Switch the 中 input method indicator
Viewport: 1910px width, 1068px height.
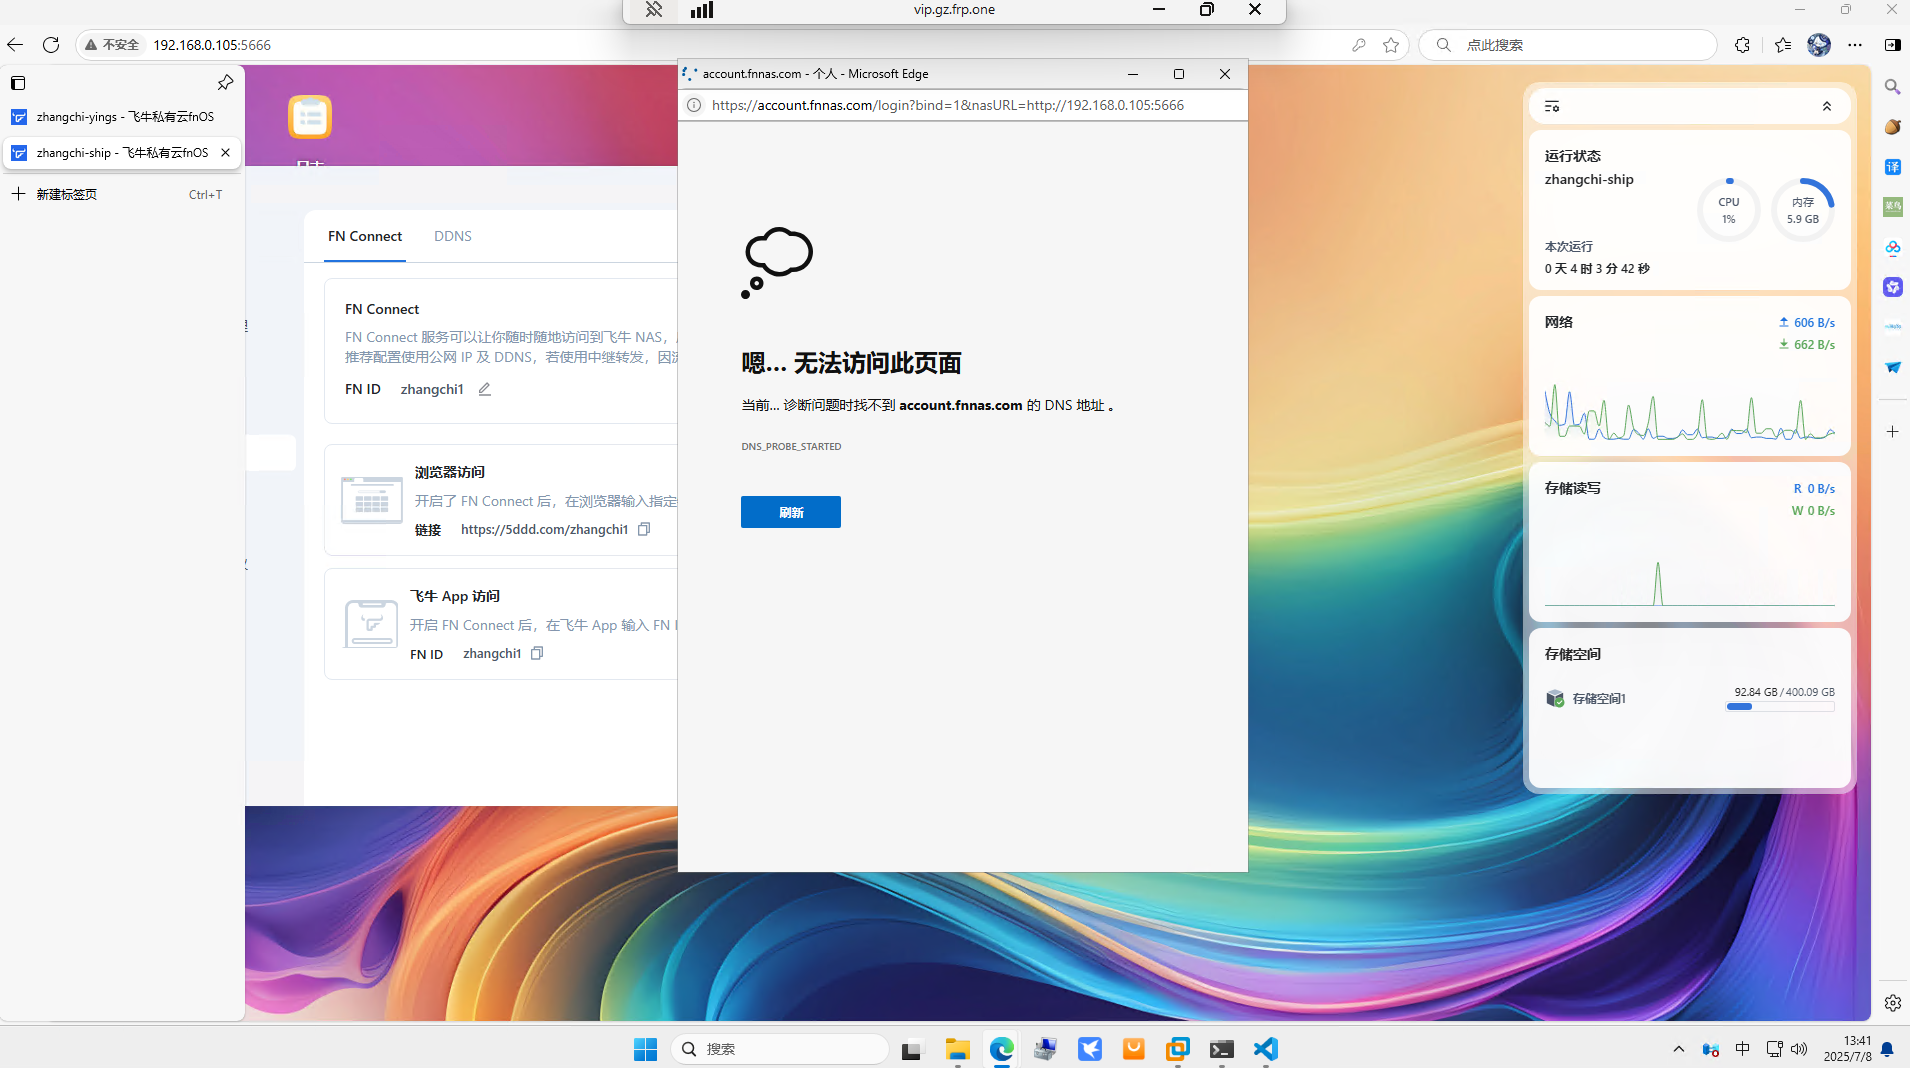1742,1048
